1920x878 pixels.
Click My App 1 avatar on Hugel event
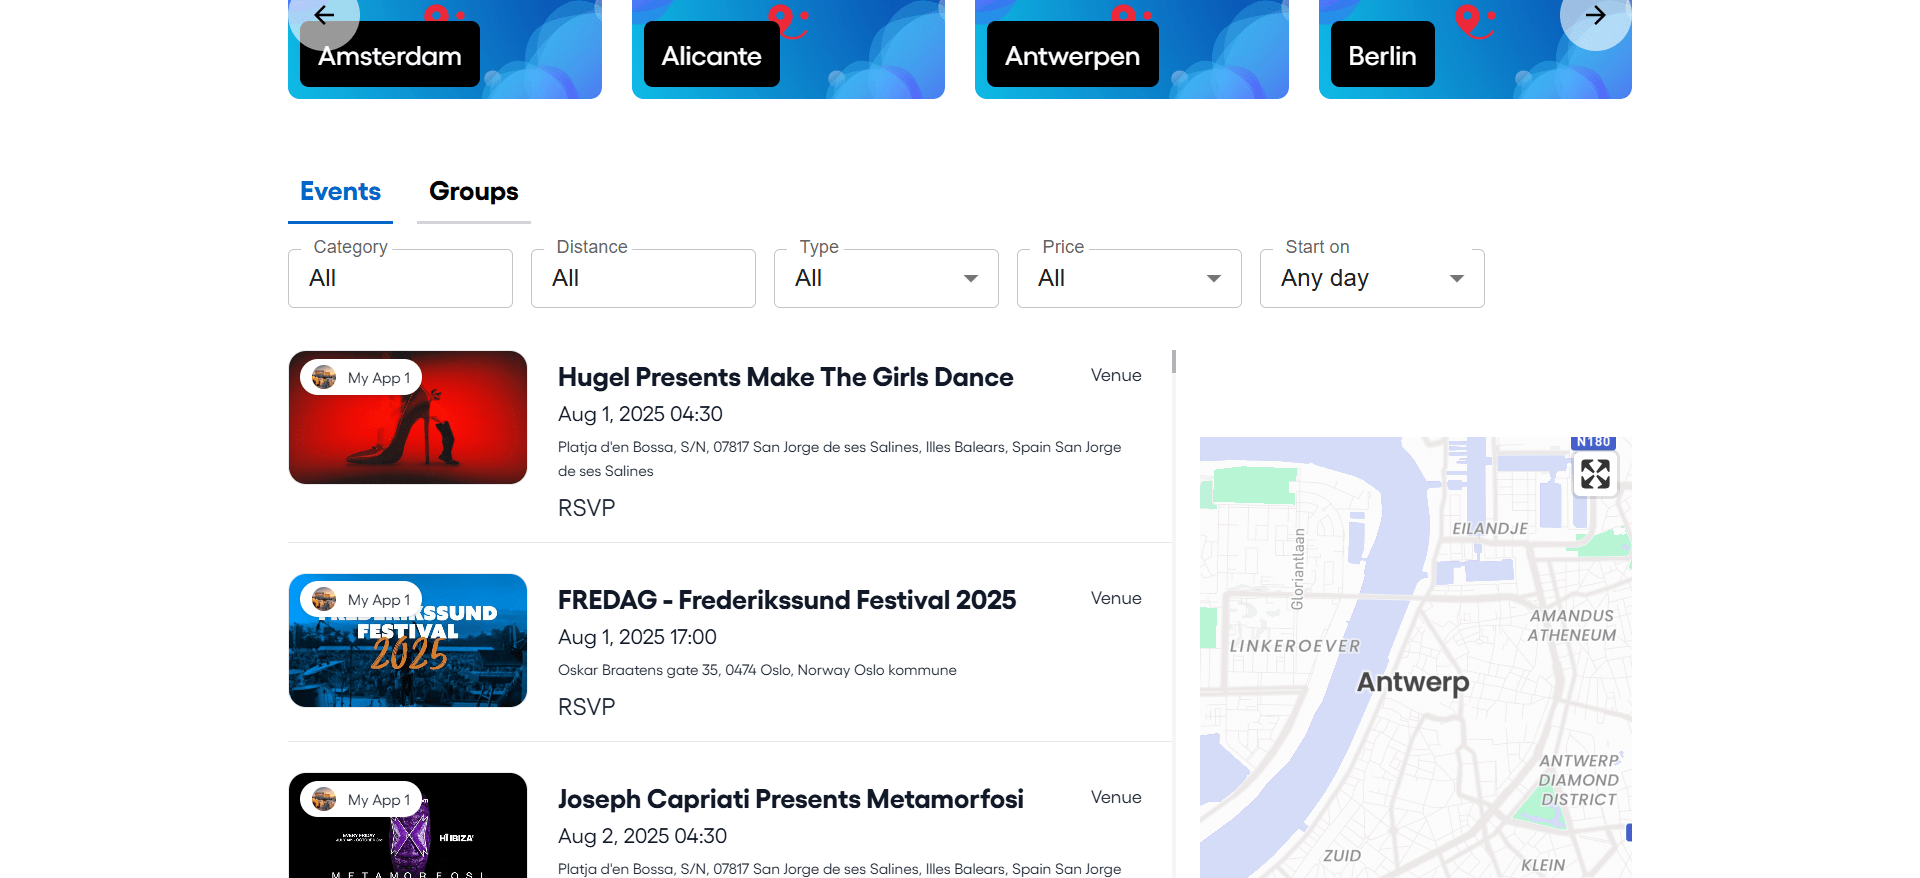324,377
